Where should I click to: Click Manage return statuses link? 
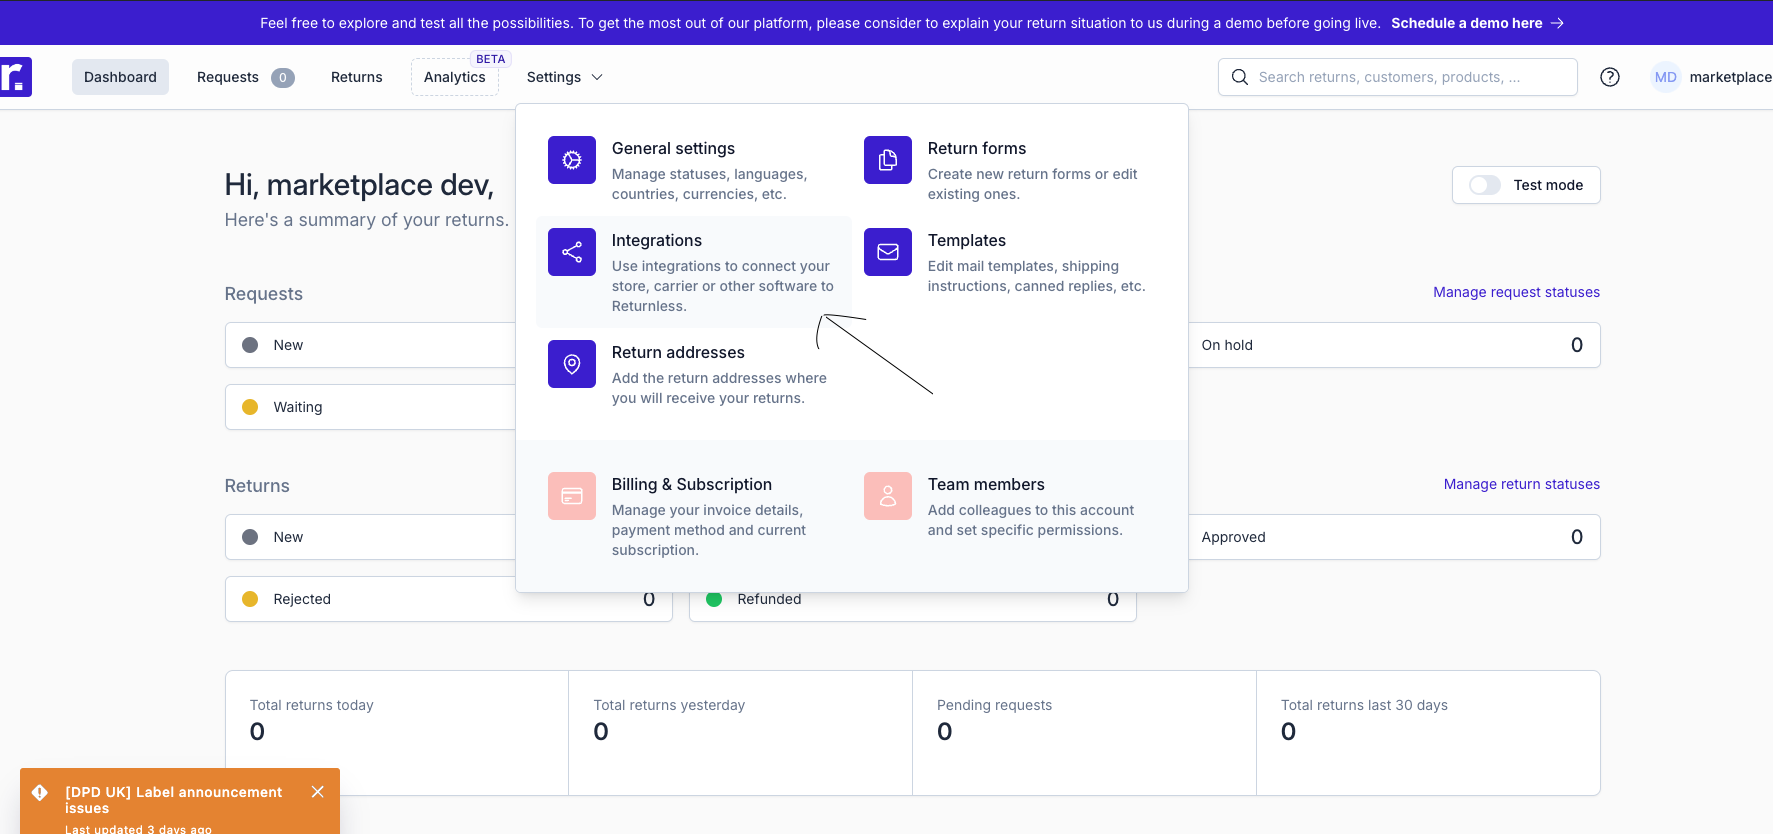pyautogui.click(x=1521, y=484)
